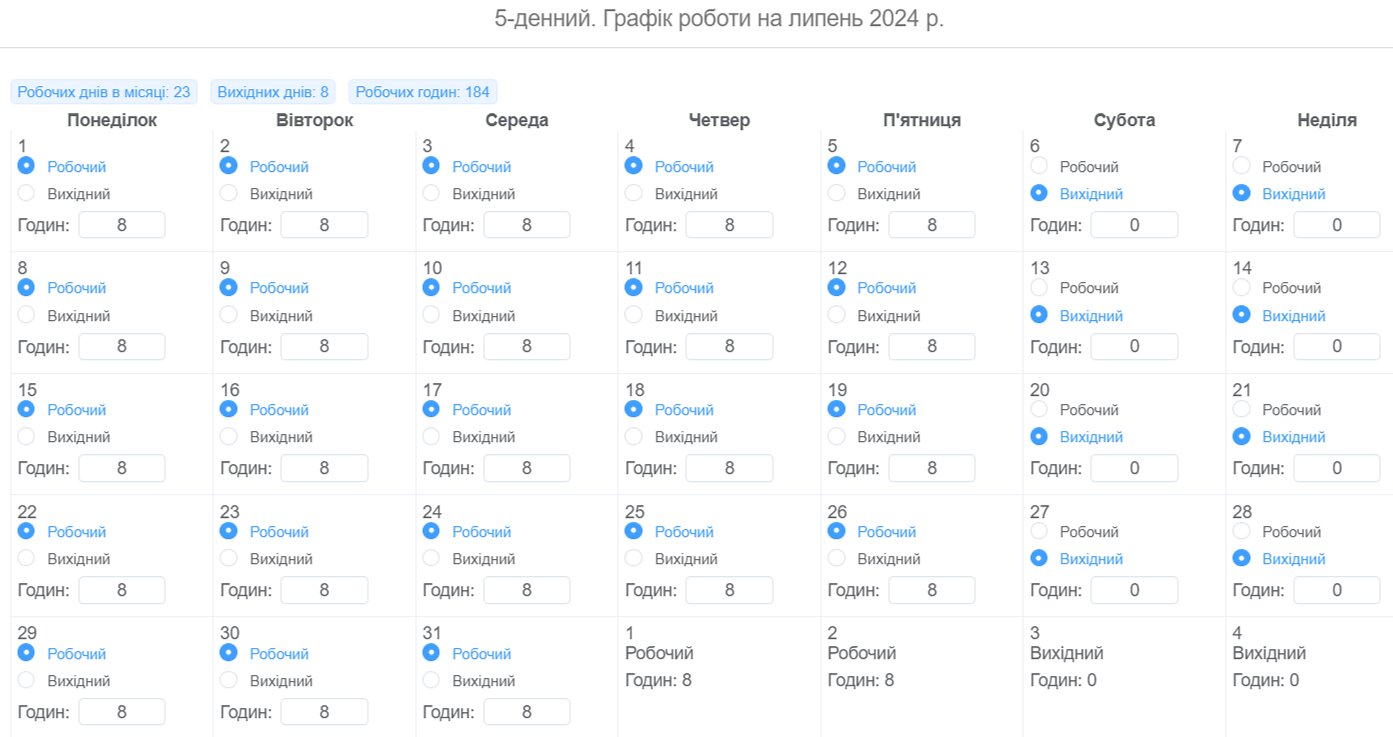Click hours field for July 2
This screenshot has width=1393, height=737.
point(324,225)
